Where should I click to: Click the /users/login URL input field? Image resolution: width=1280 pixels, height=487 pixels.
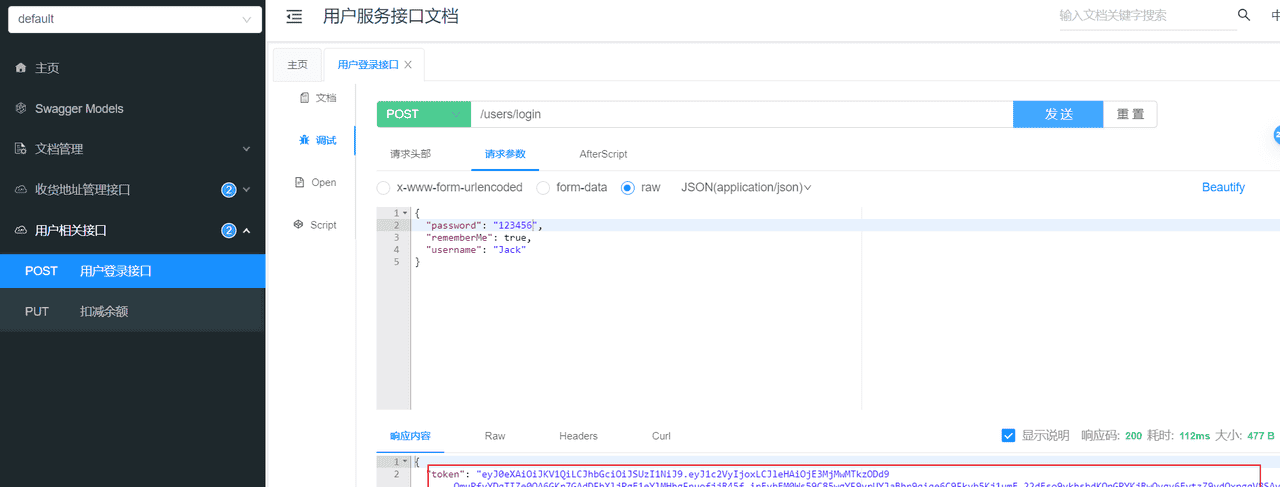[740, 114]
